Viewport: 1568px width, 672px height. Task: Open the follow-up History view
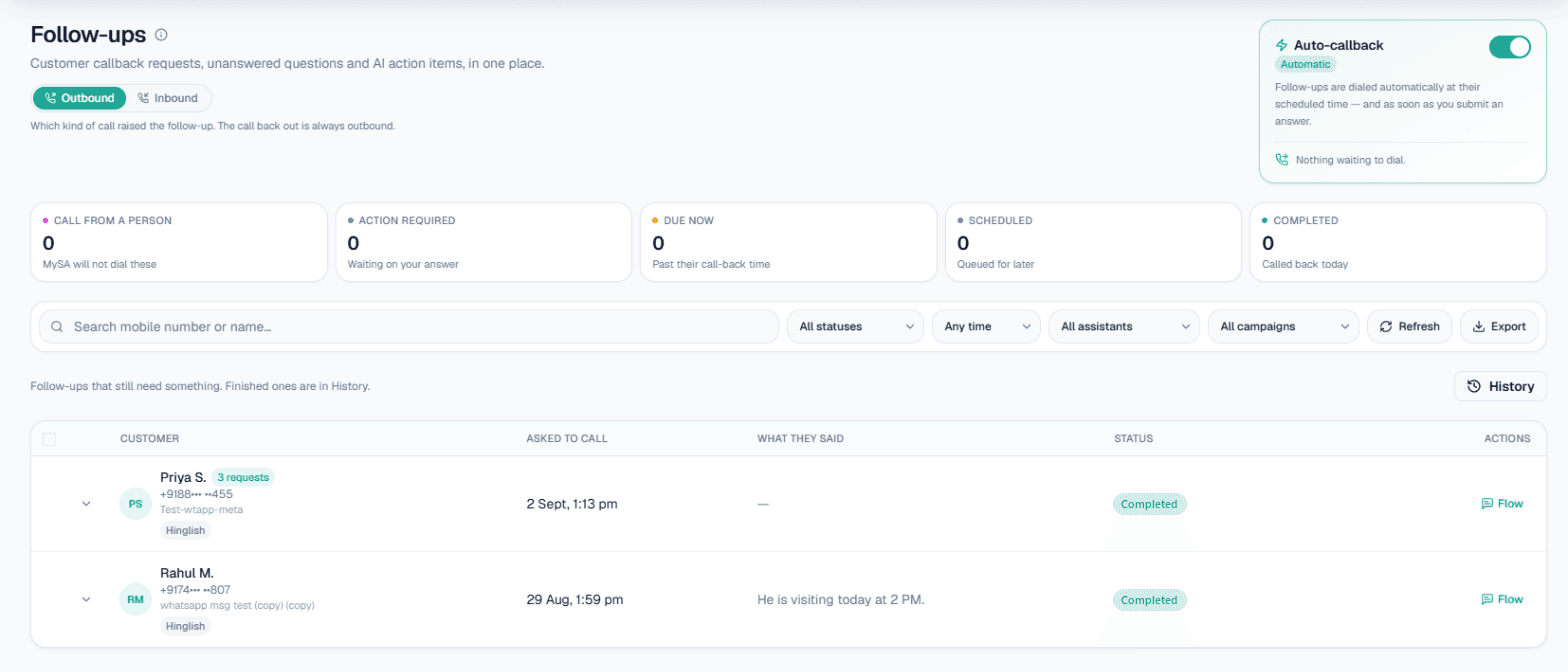click(1500, 386)
